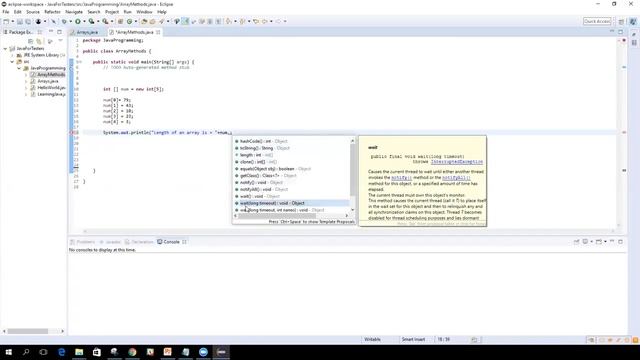This screenshot has width=640, height=360.
Task: Click the Open Type toolbar icon
Action: tap(144, 21)
